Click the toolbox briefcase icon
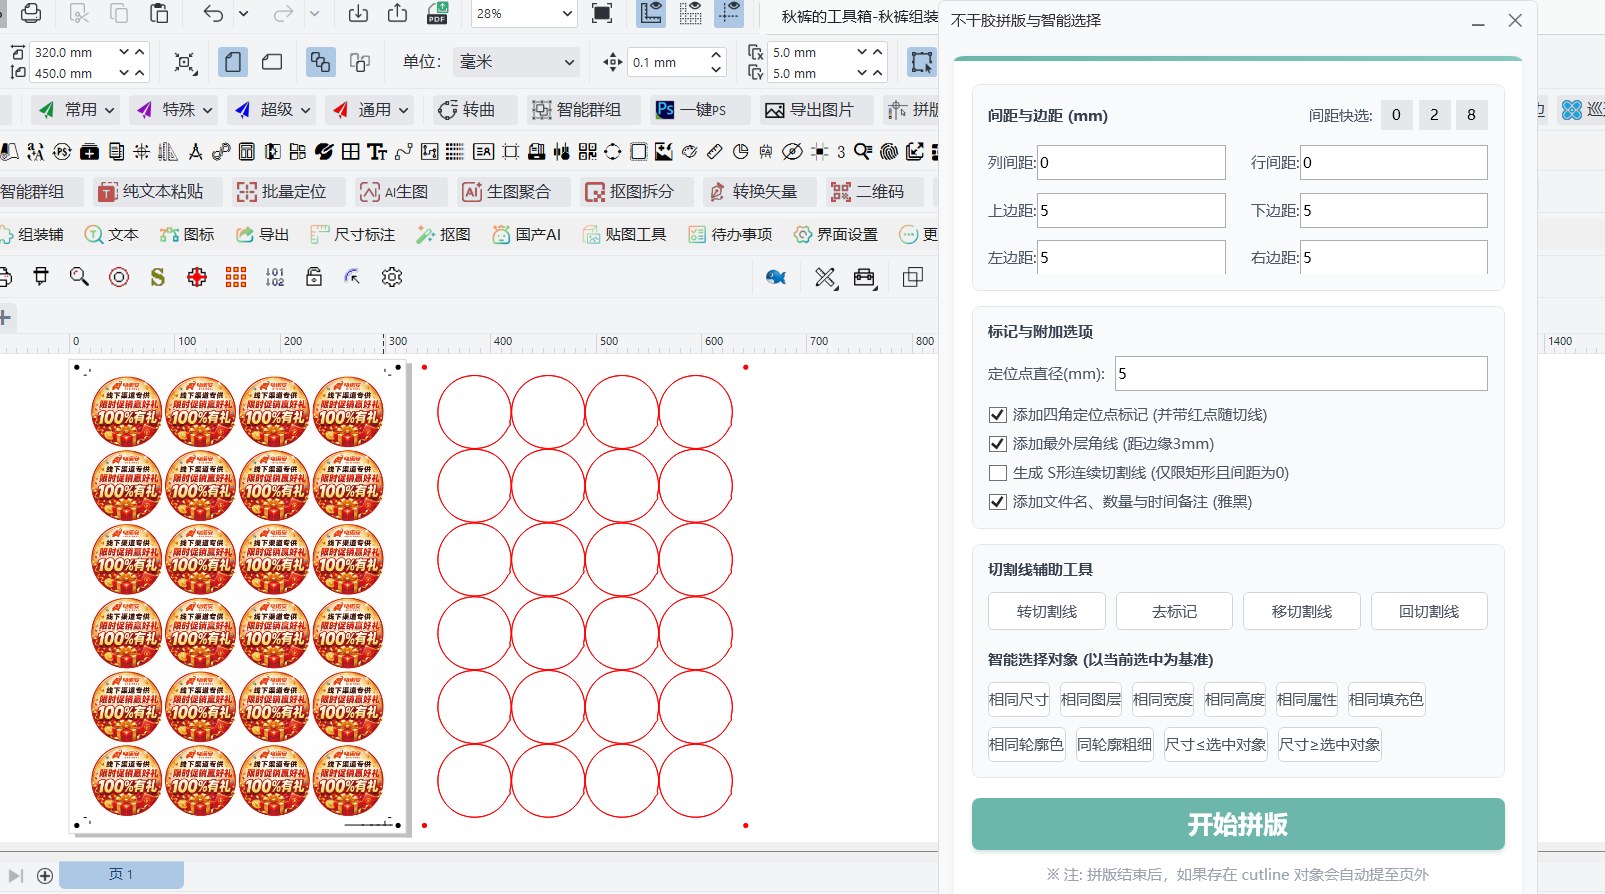This screenshot has height=894, width=1605. click(x=865, y=278)
